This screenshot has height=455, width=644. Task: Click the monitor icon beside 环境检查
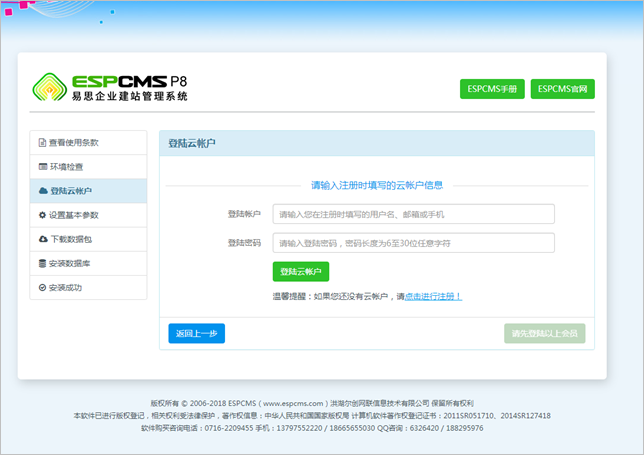(43, 166)
